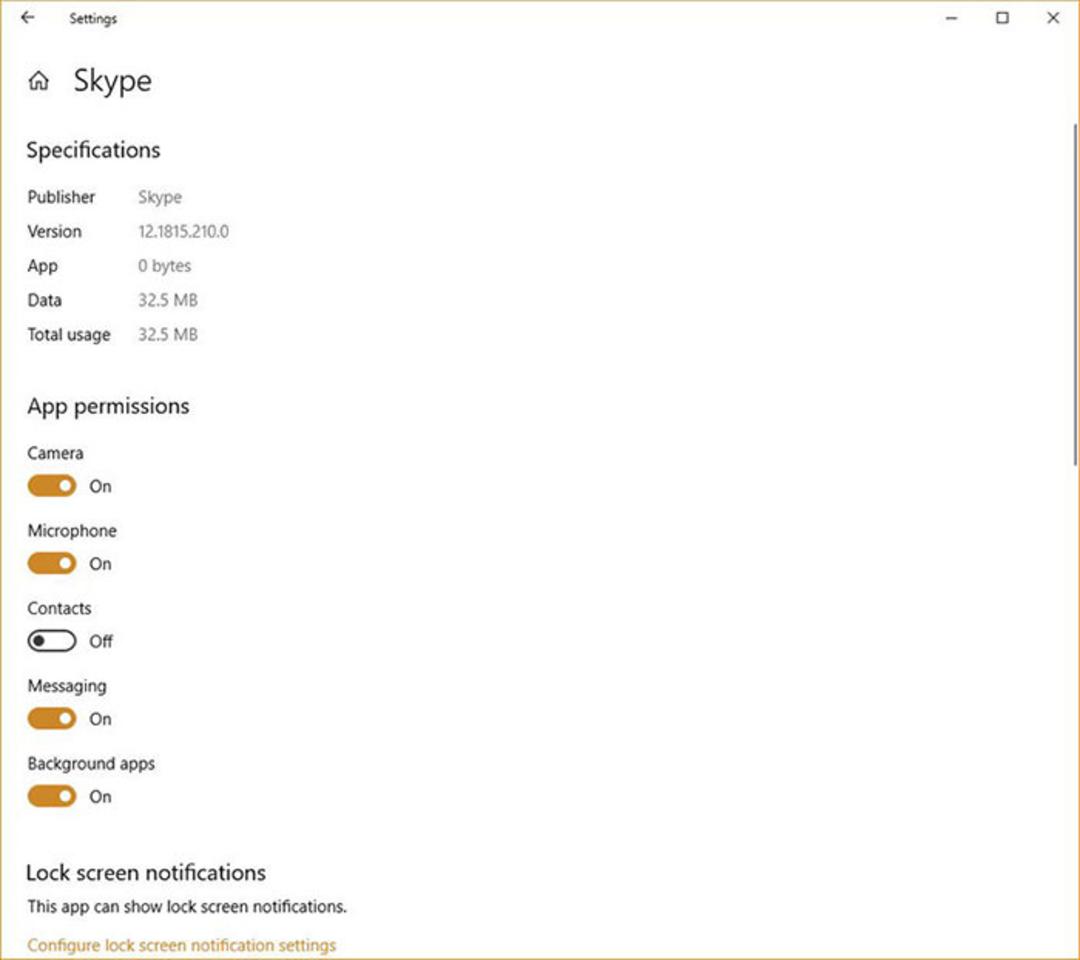Click the Data label in Specifications
This screenshot has height=960, width=1080.
(x=45, y=300)
